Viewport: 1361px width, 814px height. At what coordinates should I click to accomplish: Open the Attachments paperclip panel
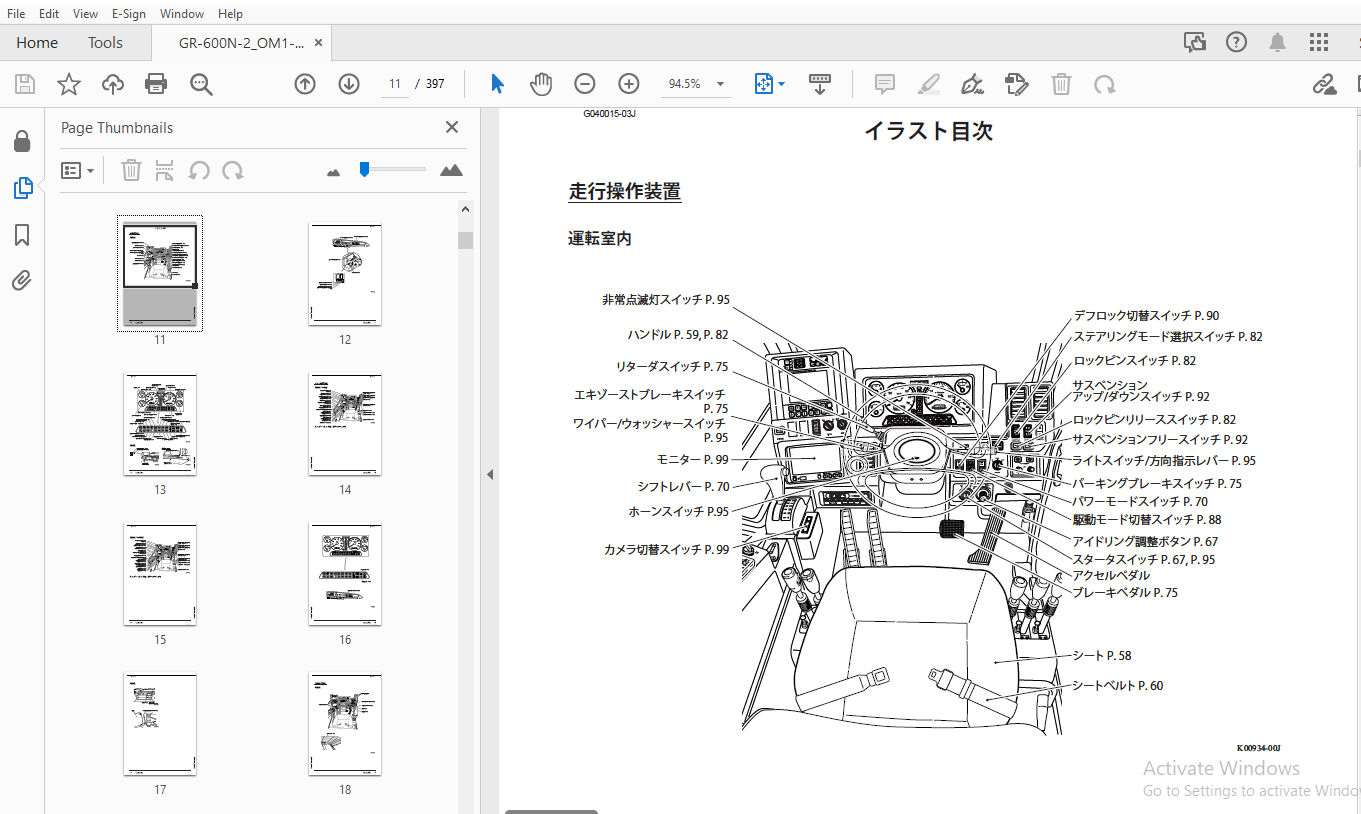pyautogui.click(x=22, y=280)
